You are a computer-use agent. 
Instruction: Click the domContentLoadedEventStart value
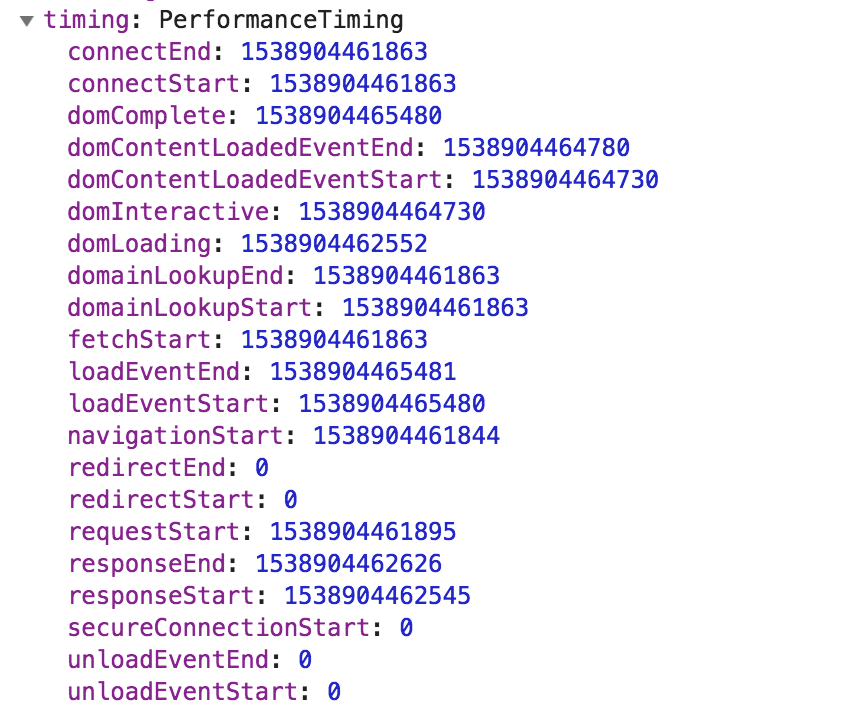(x=565, y=180)
